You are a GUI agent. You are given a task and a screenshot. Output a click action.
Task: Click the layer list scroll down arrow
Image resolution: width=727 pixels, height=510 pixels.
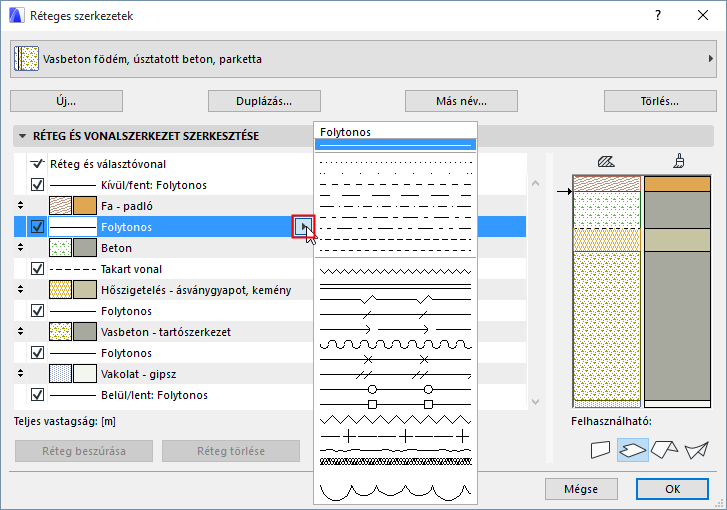pyautogui.click(x=536, y=402)
